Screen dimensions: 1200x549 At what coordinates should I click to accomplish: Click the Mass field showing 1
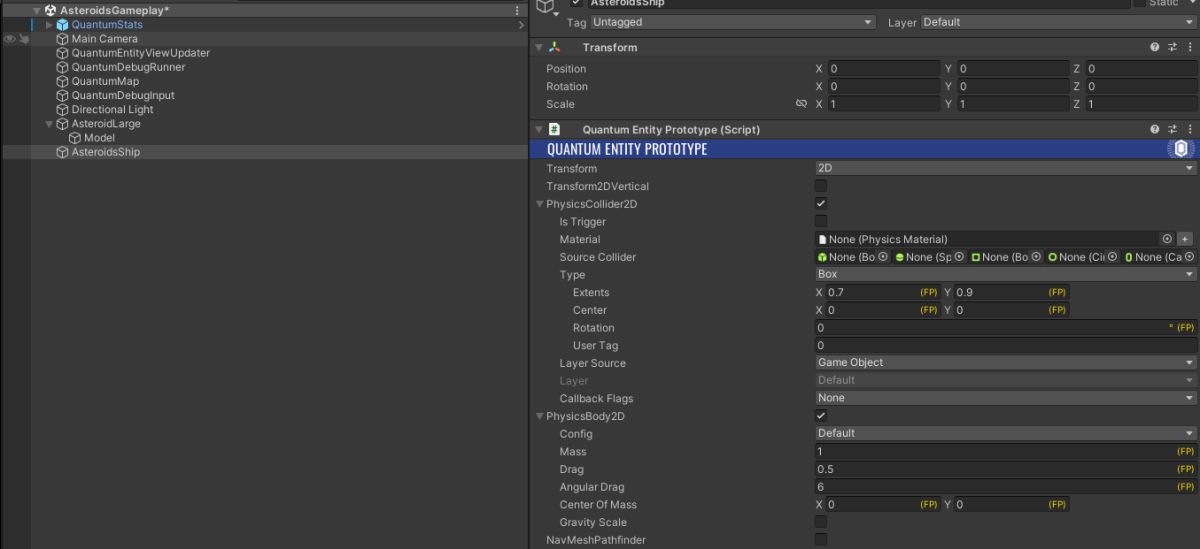[x=1006, y=451]
